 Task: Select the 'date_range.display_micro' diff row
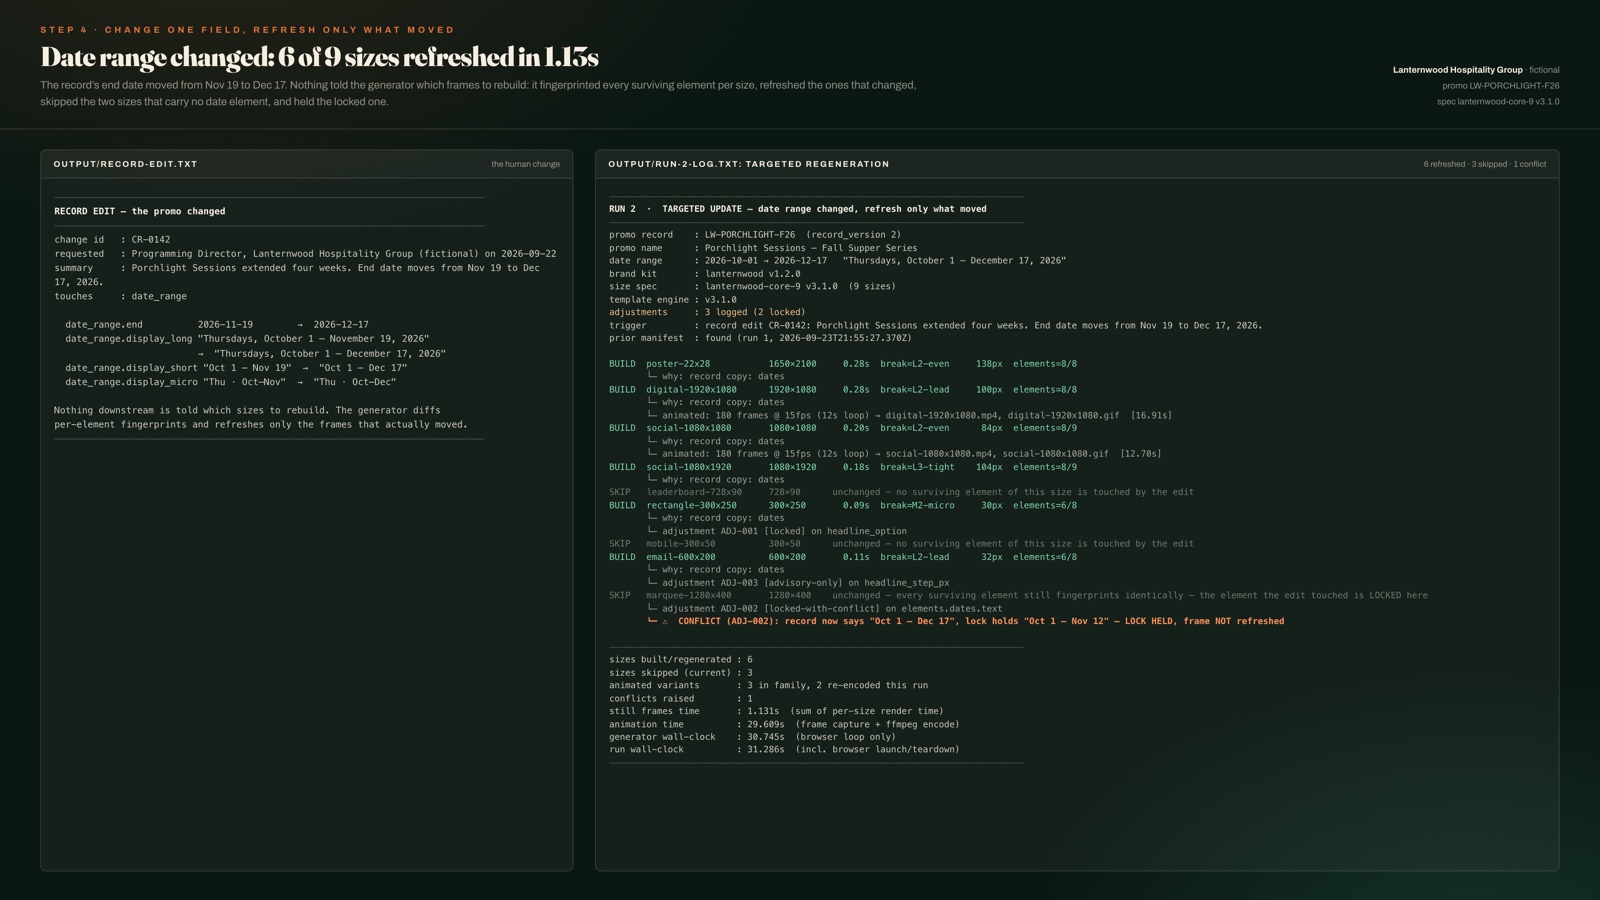230,382
